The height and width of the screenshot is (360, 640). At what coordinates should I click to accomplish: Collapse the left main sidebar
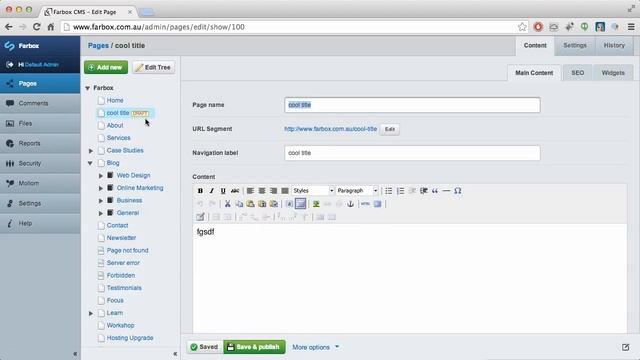(x=75, y=353)
